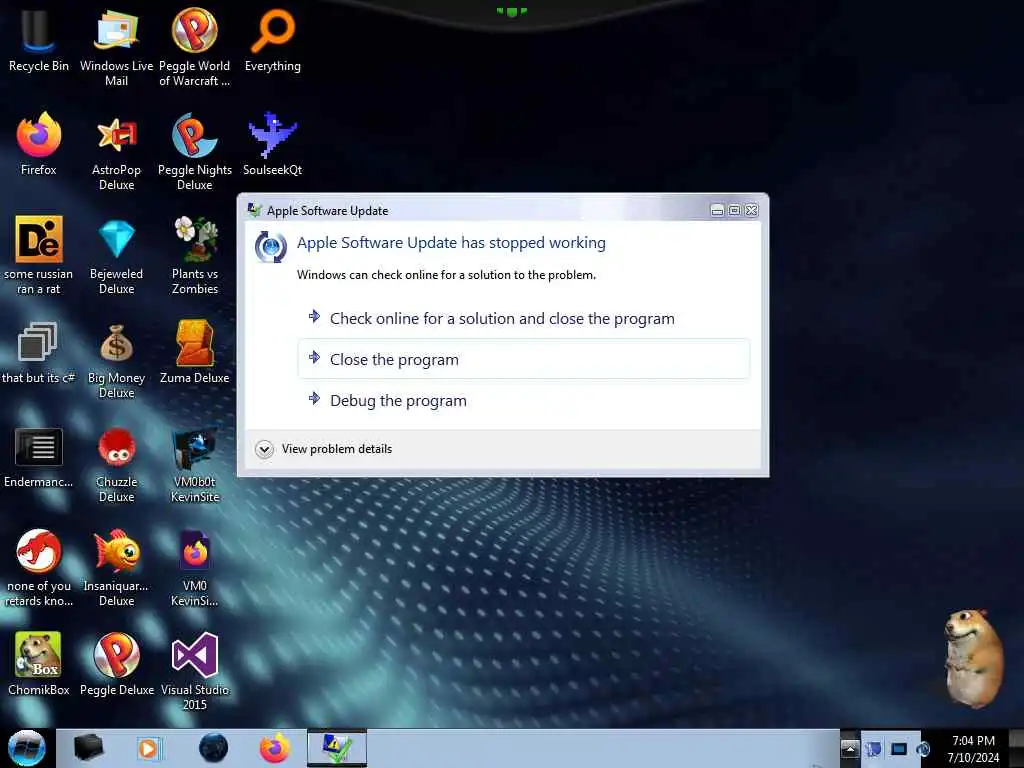Screen dimensions: 1024x768
Task: Select Peggle World of Warcraft icon
Action: (x=195, y=46)
